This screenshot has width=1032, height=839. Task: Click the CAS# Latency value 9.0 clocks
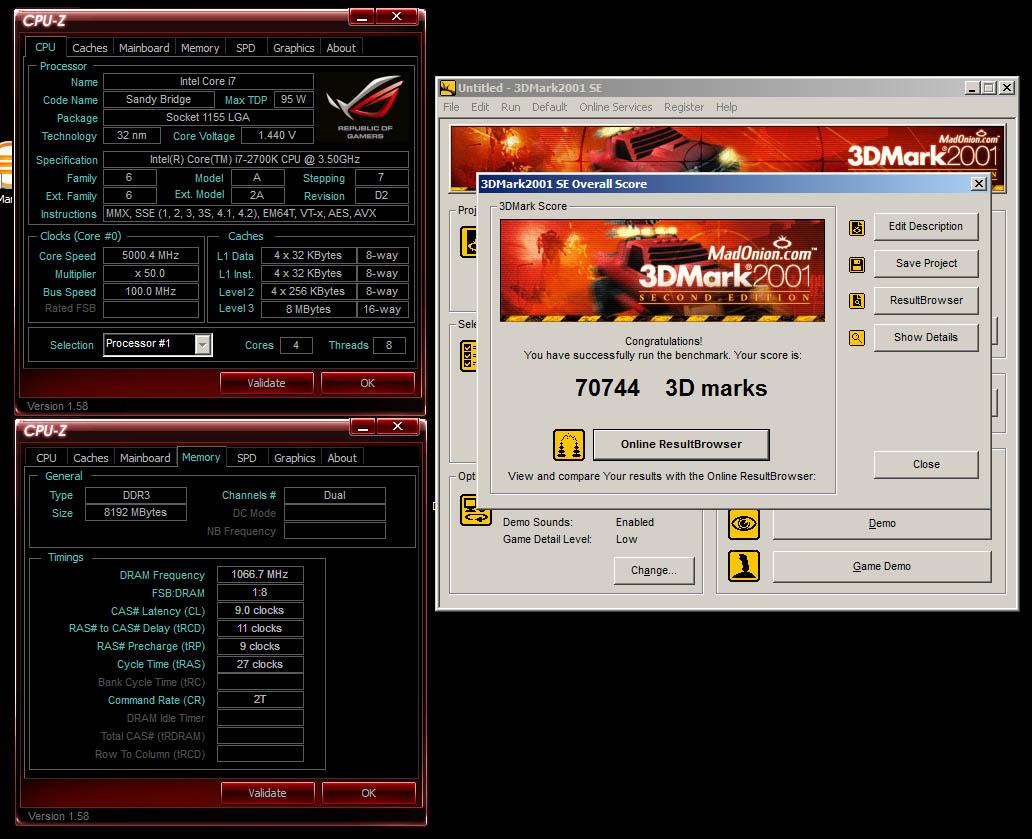click(260, 611)
